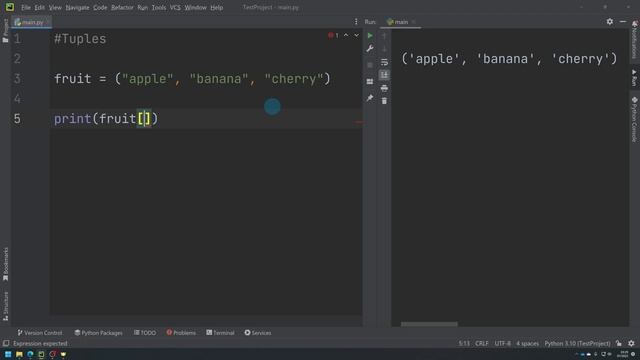Click the Run console horizontal scrollbar
This screenshot has width=640, height=360.
pos(429,324)
